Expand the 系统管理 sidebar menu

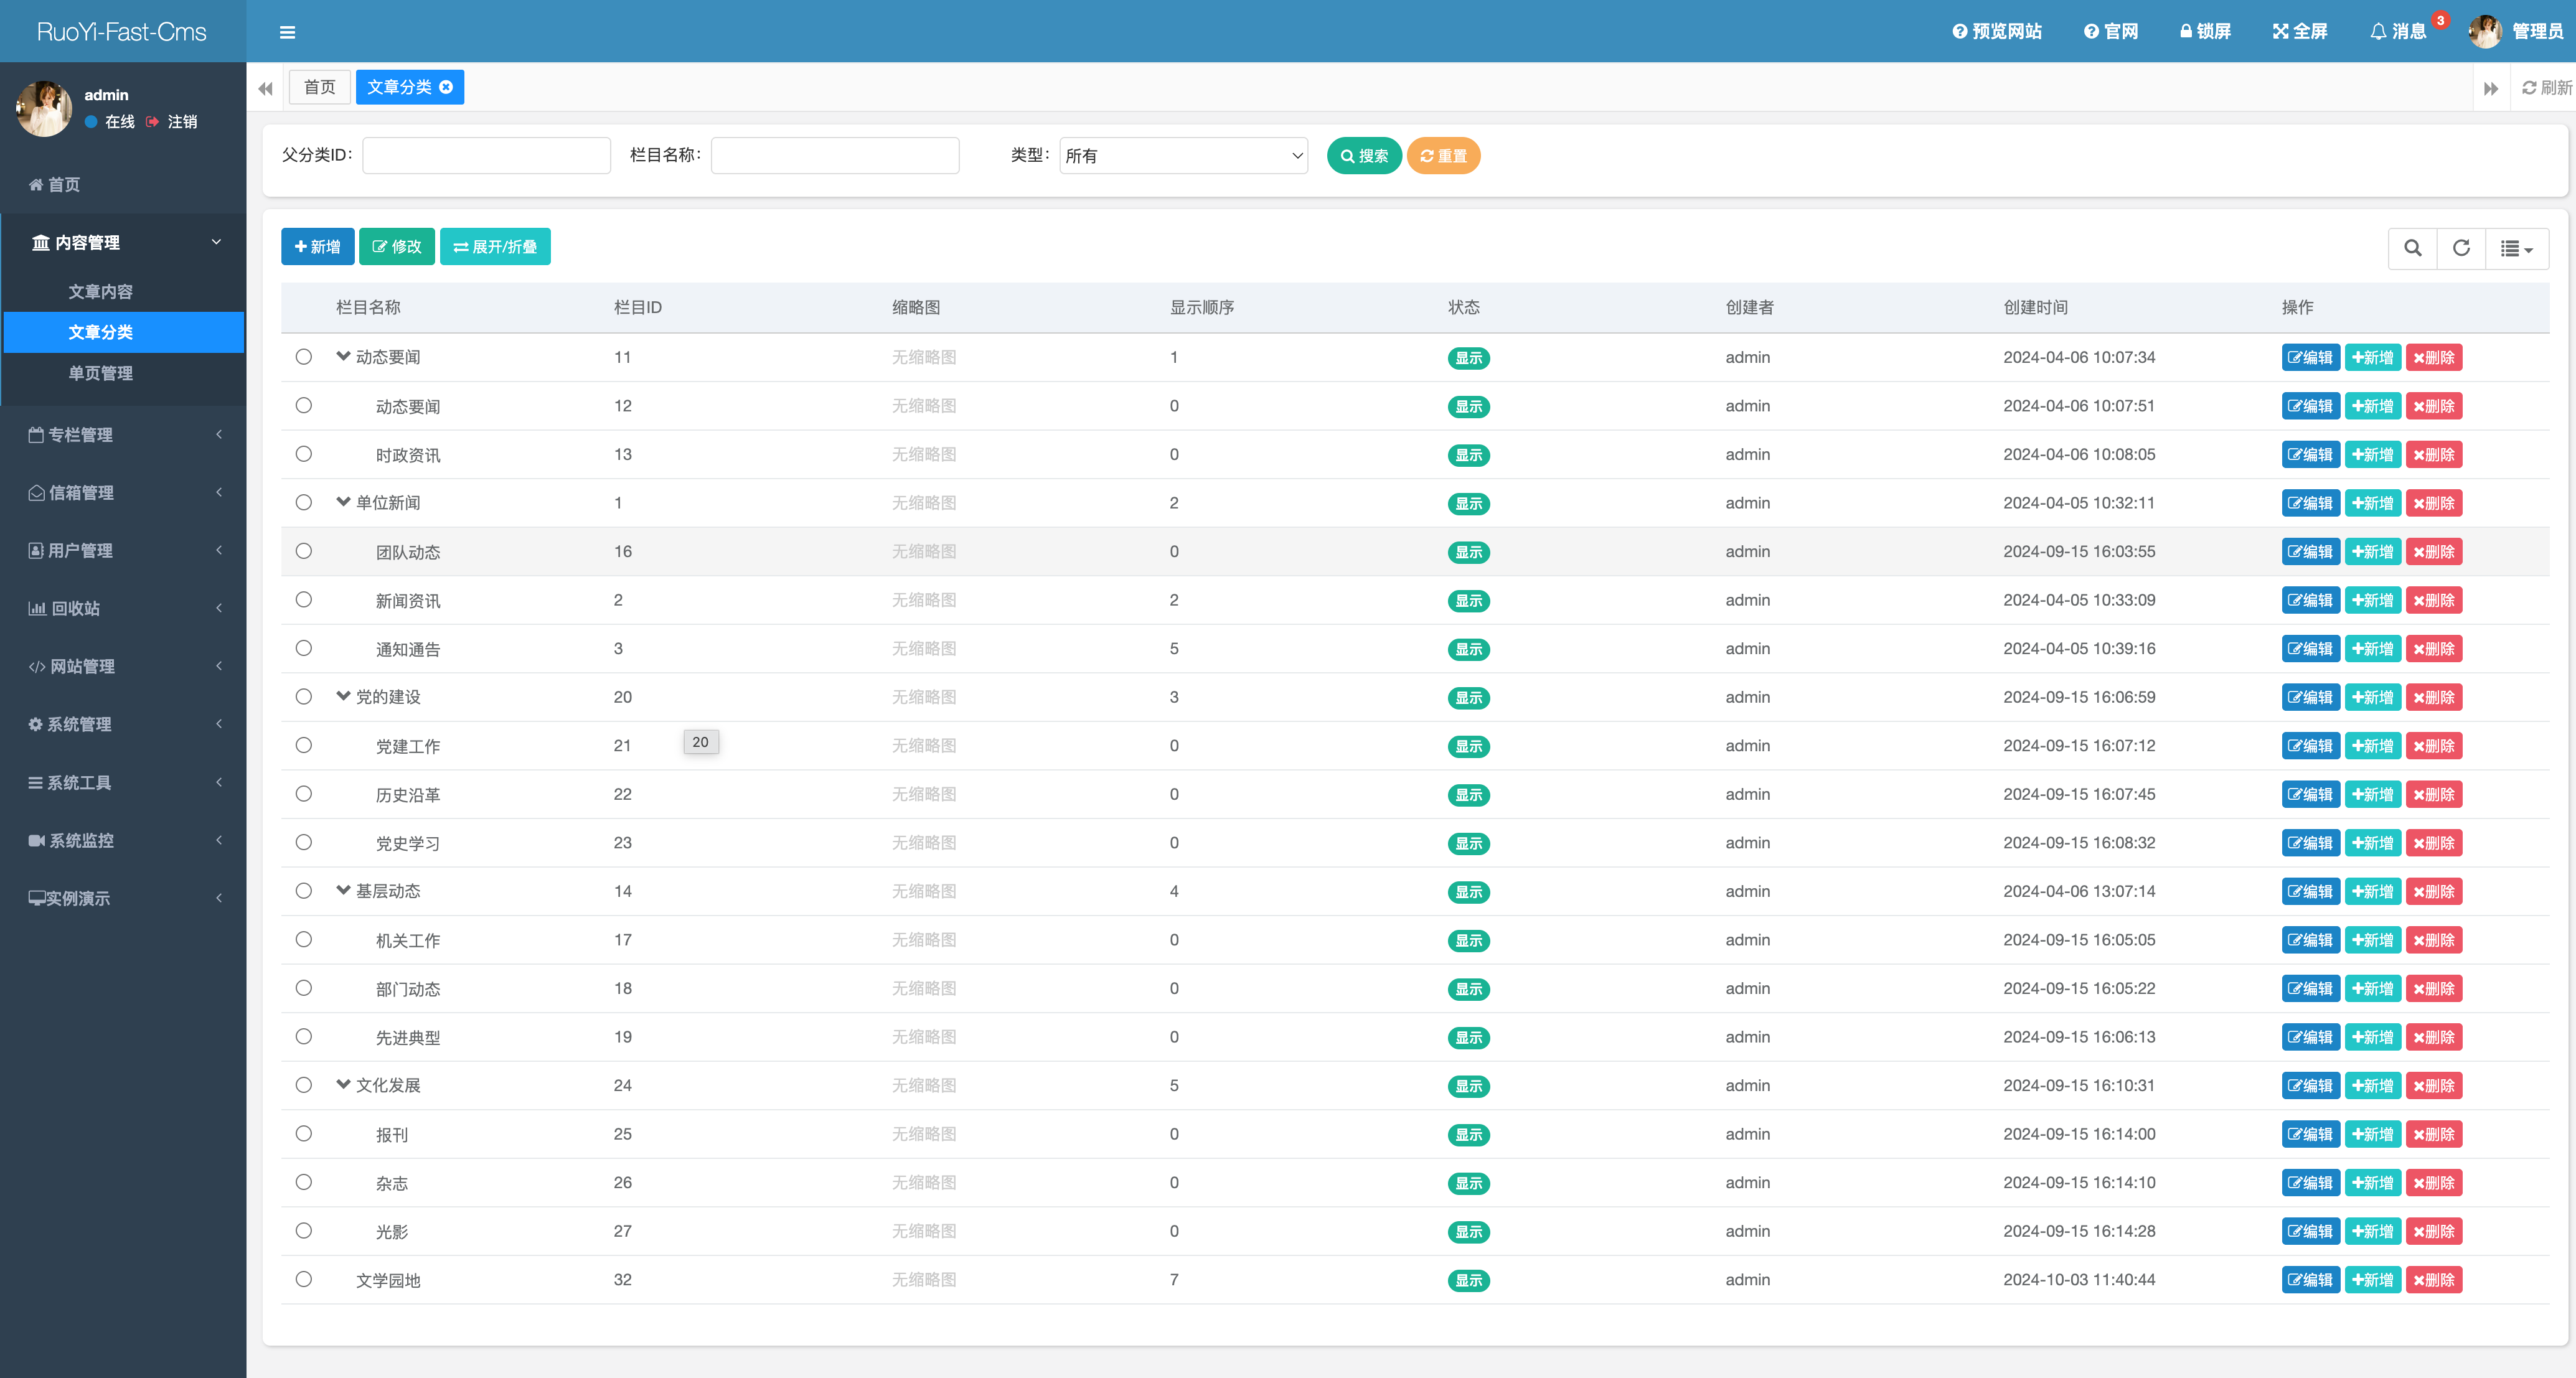[x=123, y=724]
